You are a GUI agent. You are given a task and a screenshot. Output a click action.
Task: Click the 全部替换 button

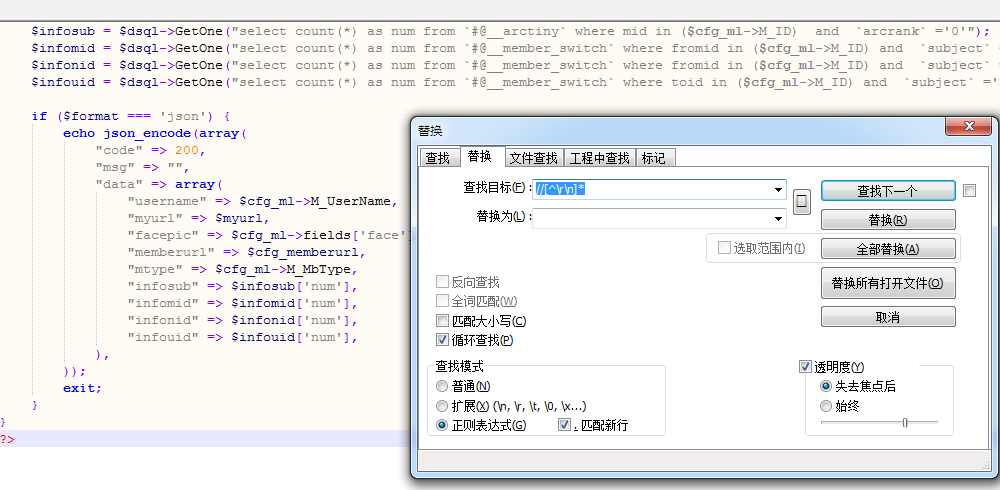click(888, 249)
